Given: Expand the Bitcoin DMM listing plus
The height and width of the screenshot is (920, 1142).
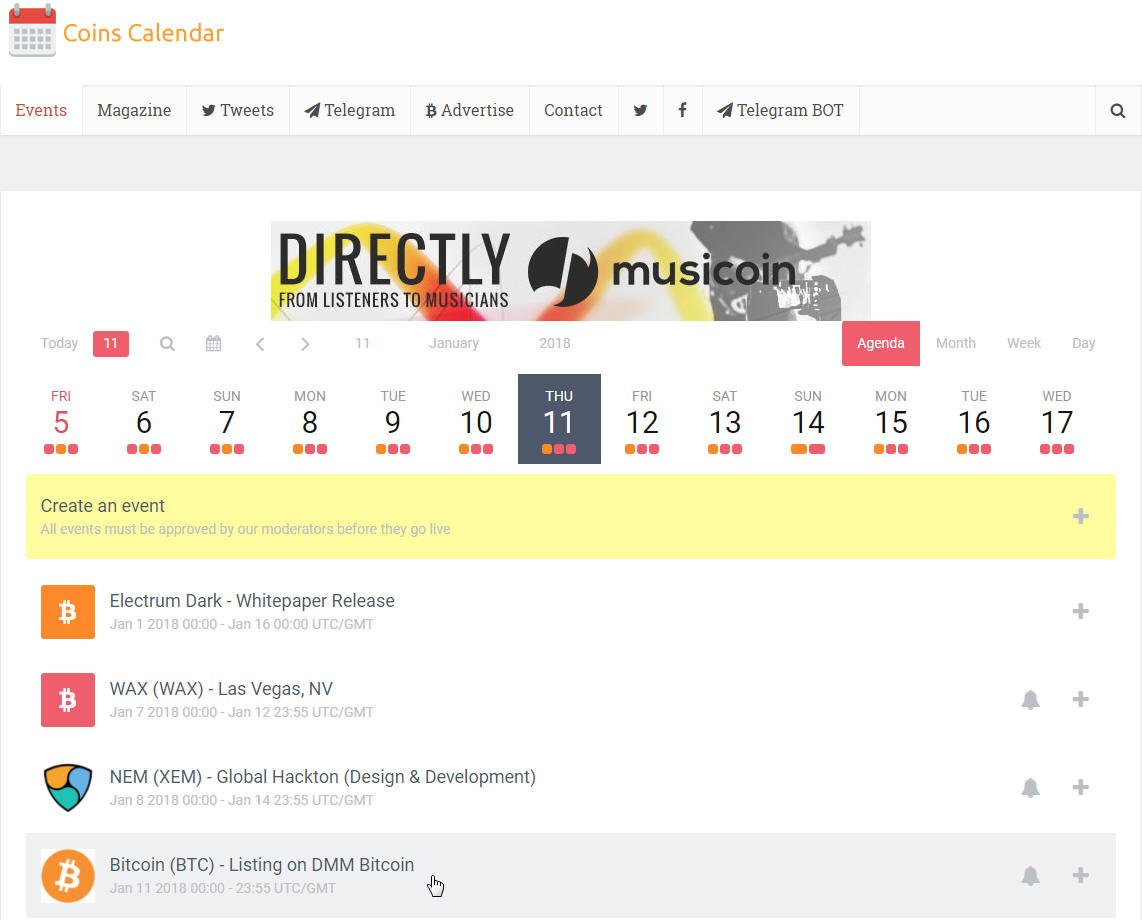Looking at the screenshot, I should [x=1080, y=875].
